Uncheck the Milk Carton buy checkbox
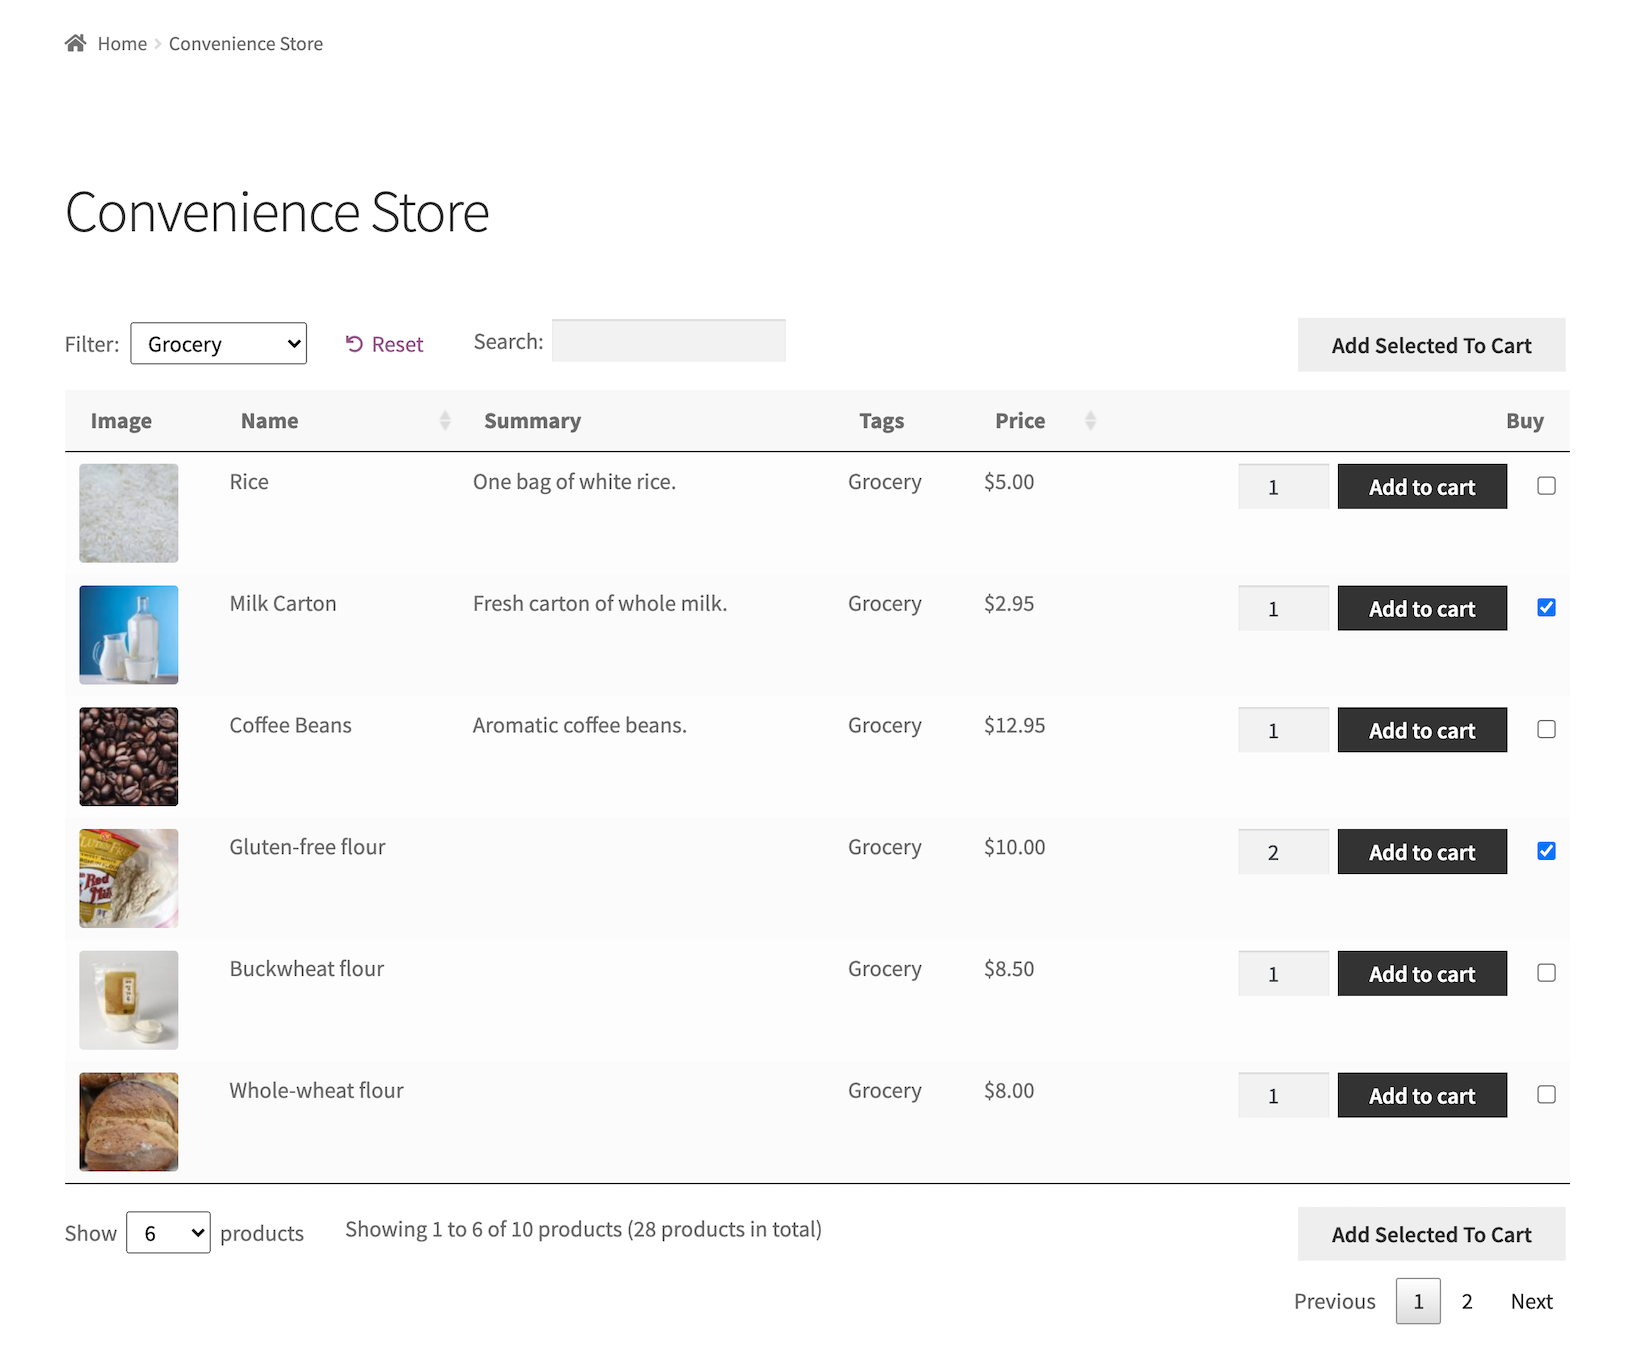 point(1546,608)
